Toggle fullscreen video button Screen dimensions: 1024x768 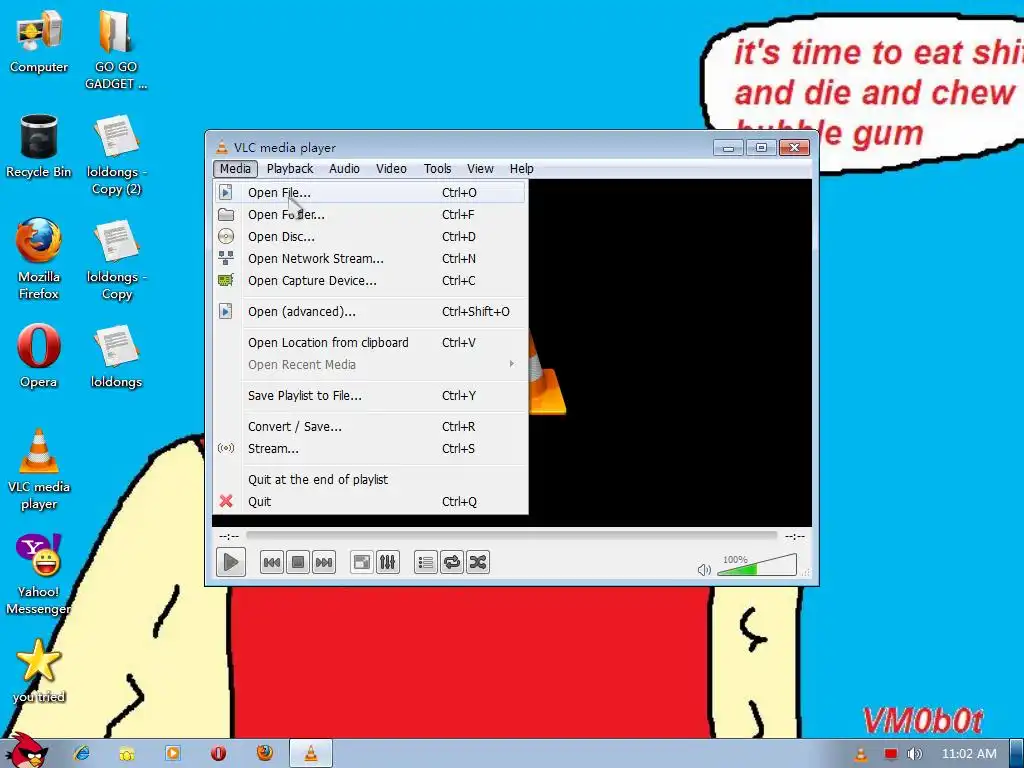(x=361, y=562)
